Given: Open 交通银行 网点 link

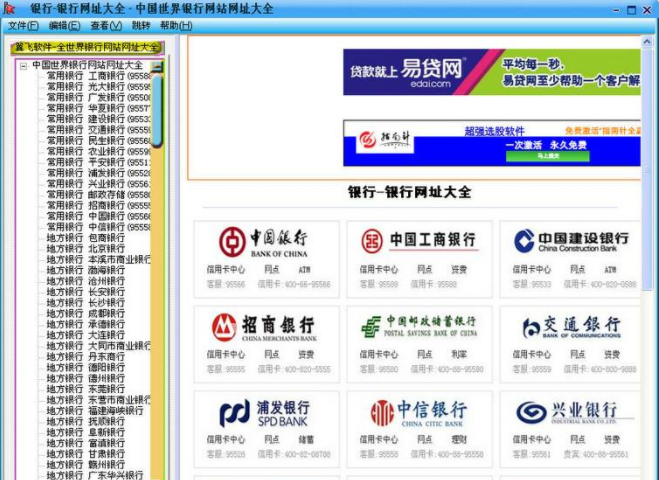Looking at the screenshot, I should click(x=577, y=355).
